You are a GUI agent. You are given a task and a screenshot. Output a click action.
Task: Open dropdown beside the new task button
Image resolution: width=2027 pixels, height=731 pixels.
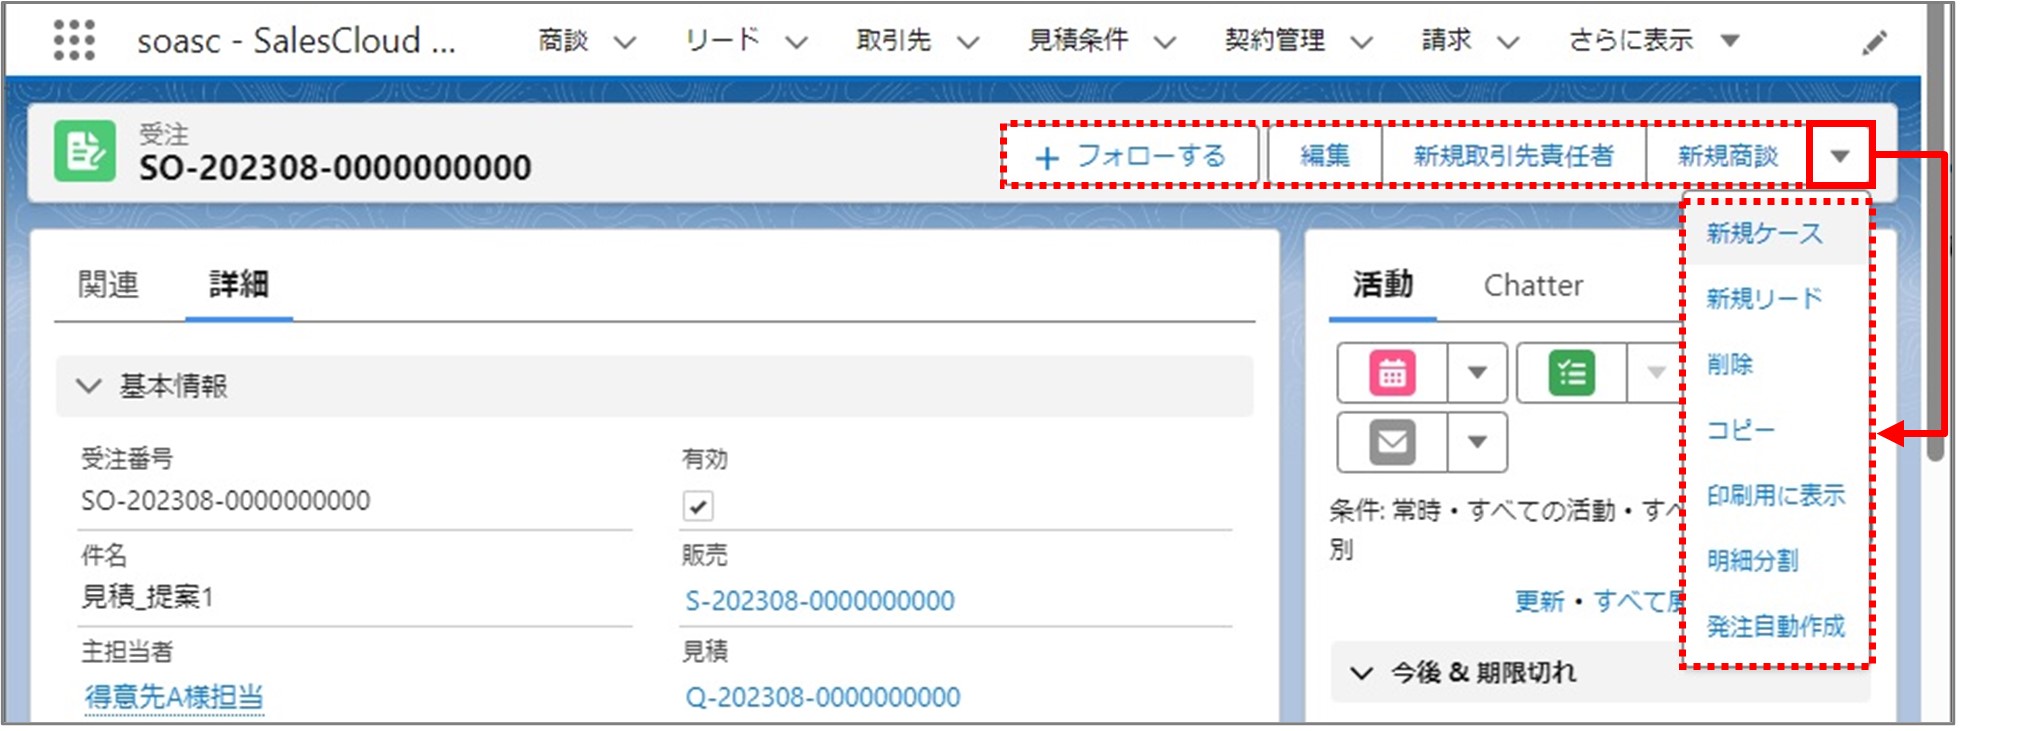(1655, 373)
